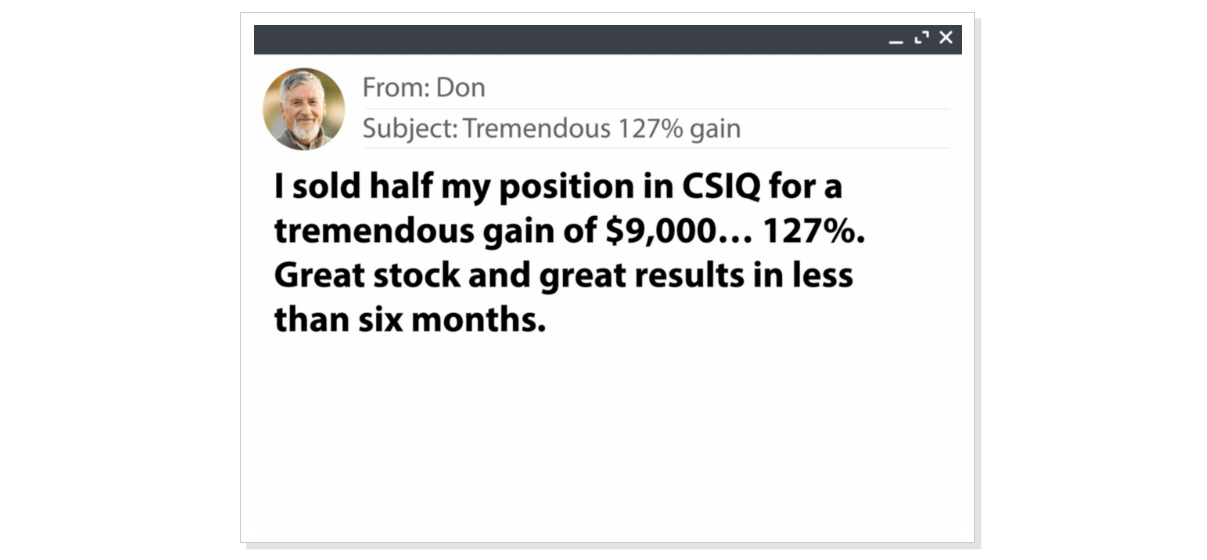Image resolution: width=1207 pixels, height=560 pixels.
Task: Minimize the email window
Action: pyautogui.click(x=896, y=40)
